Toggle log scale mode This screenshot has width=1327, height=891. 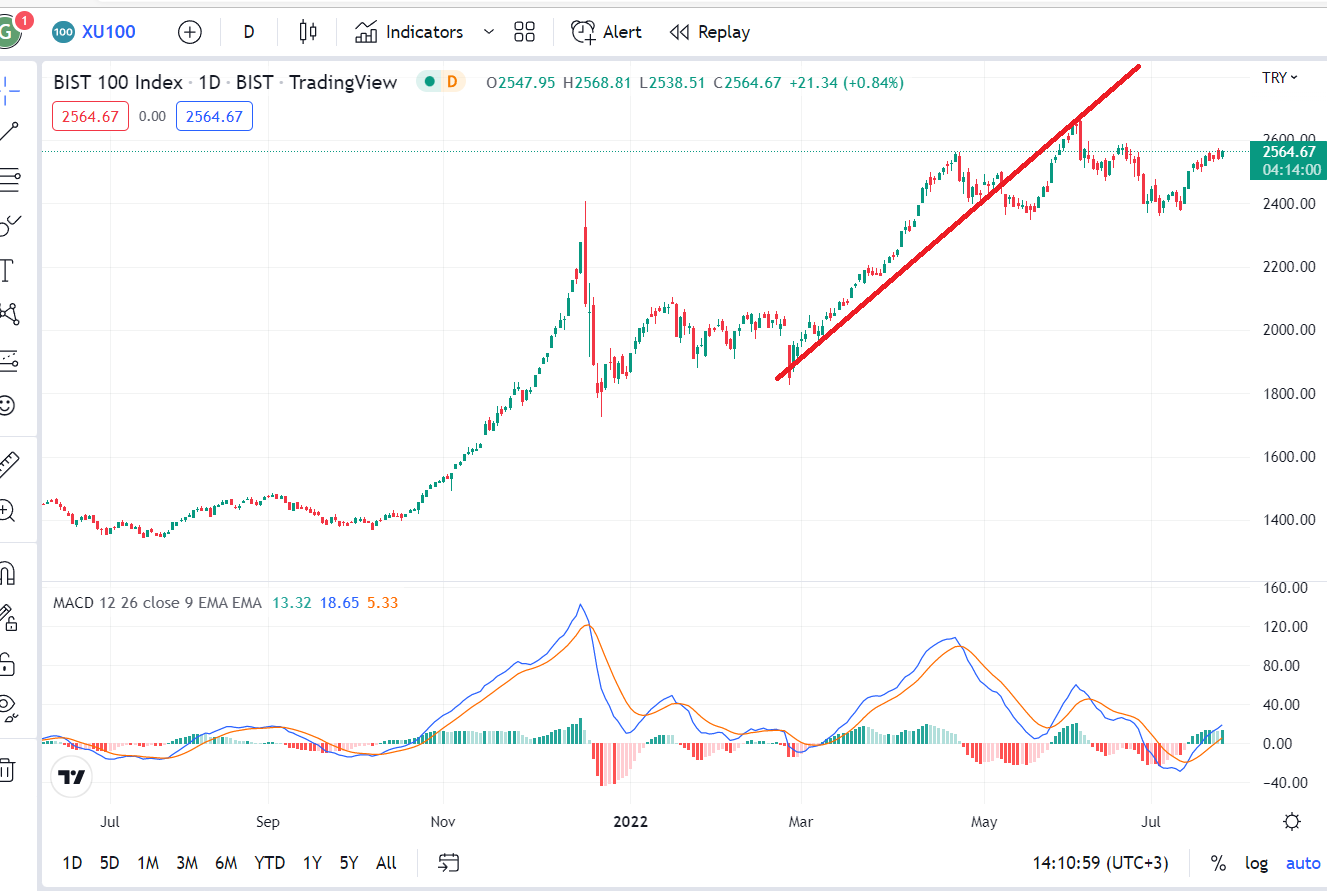tap(1256, 863)
